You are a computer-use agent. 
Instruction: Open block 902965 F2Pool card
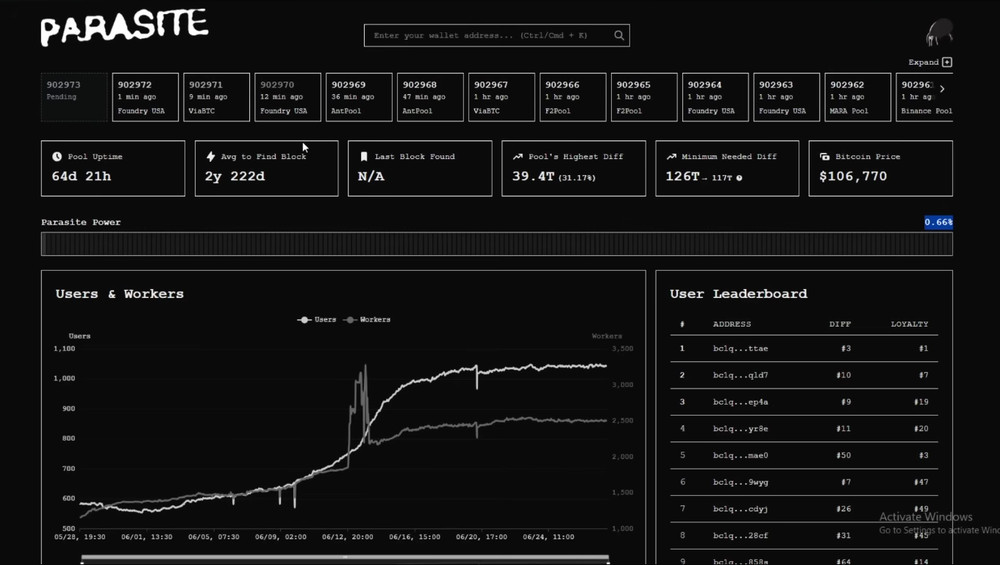coord(644,97)
